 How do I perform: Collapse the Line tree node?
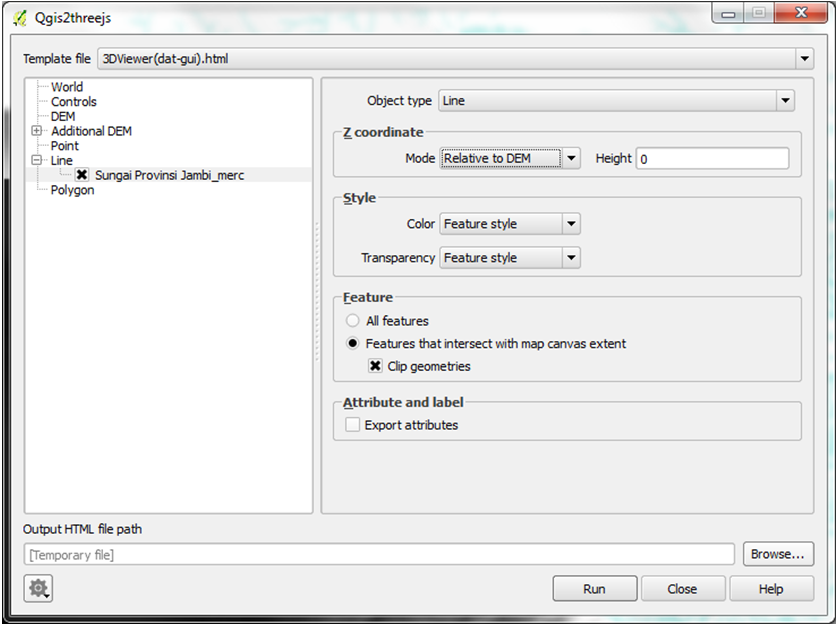pos(36,160)
